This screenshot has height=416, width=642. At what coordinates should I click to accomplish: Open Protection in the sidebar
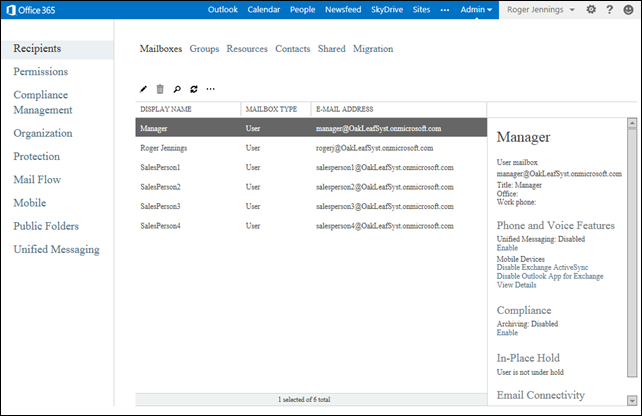coord(36,156)
